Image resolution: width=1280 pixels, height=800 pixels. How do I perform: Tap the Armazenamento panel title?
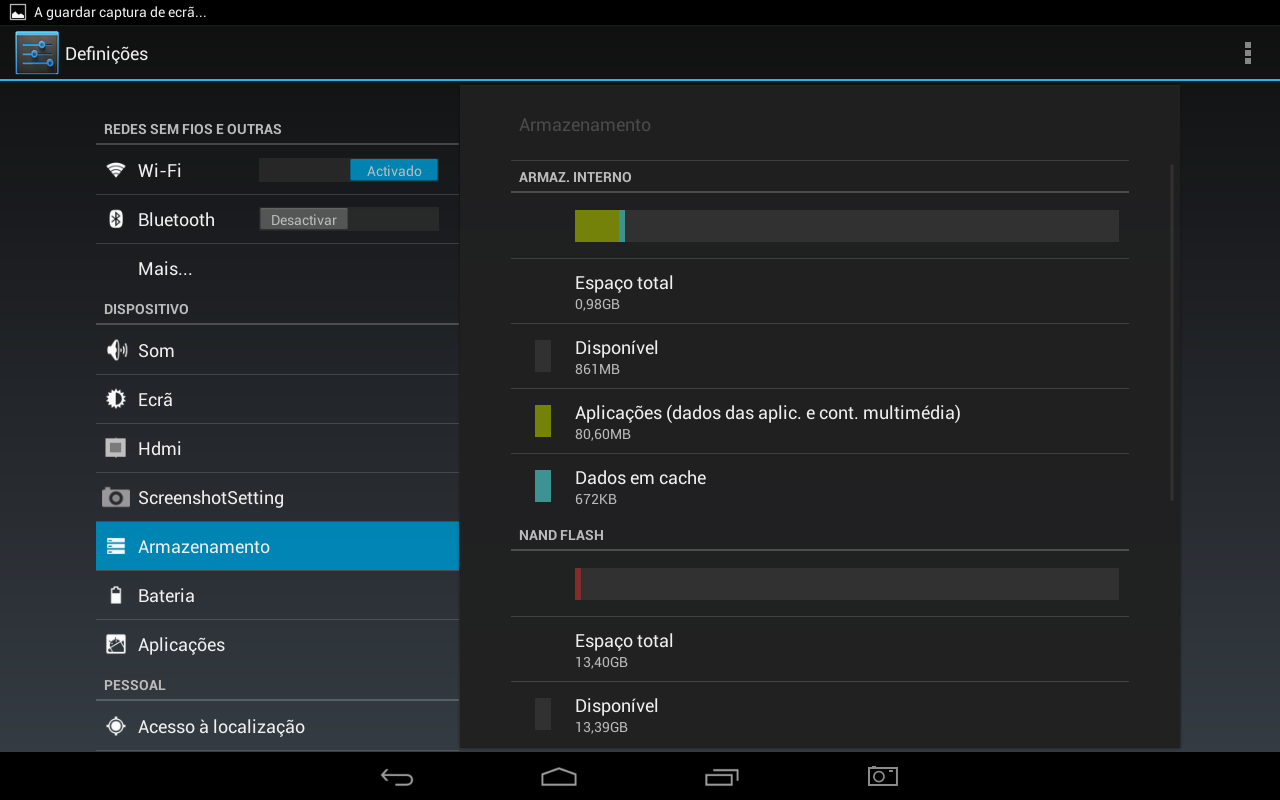[x=585, y=125]
